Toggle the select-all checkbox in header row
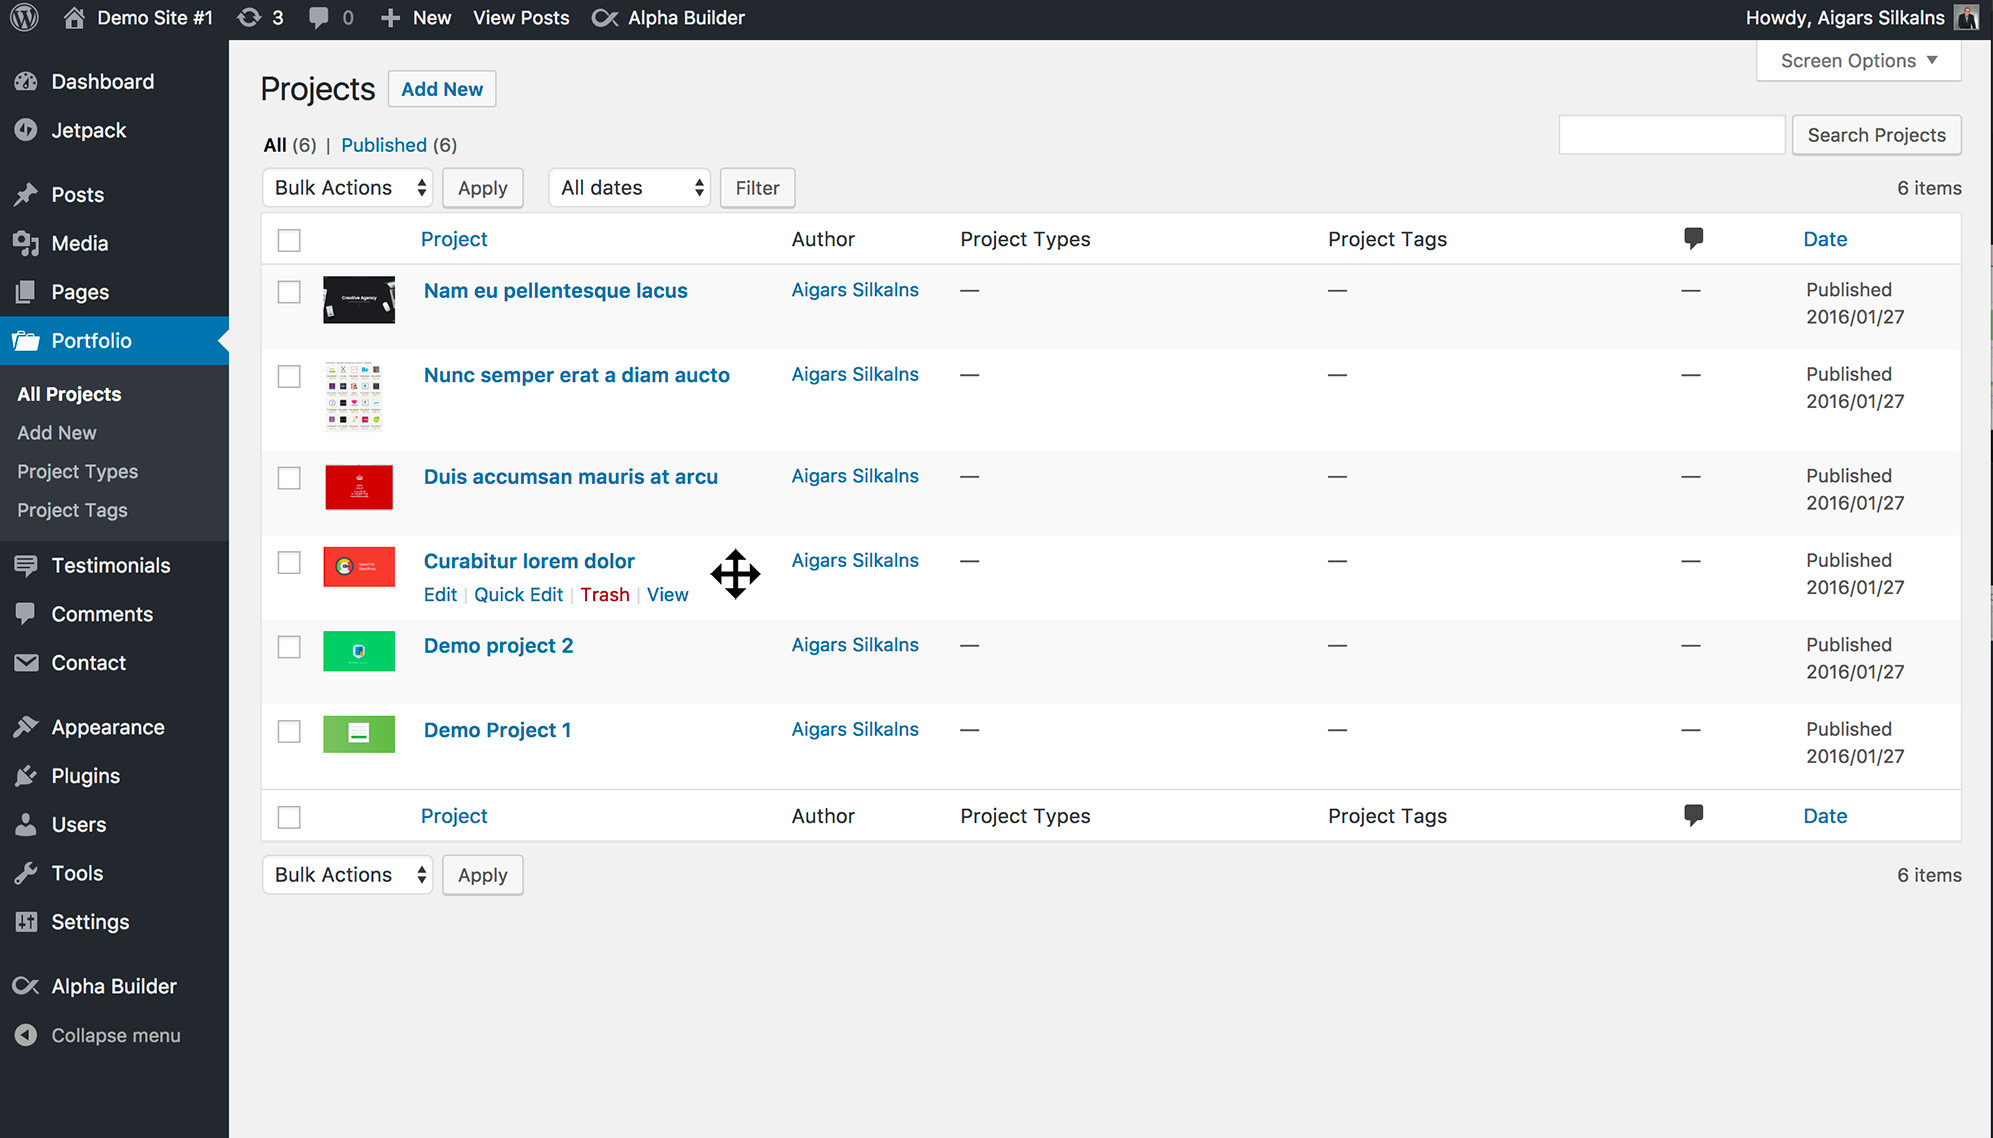The width and height of the screenshot is (1993, 1138). pyautogui.click(x=289, y=240)
